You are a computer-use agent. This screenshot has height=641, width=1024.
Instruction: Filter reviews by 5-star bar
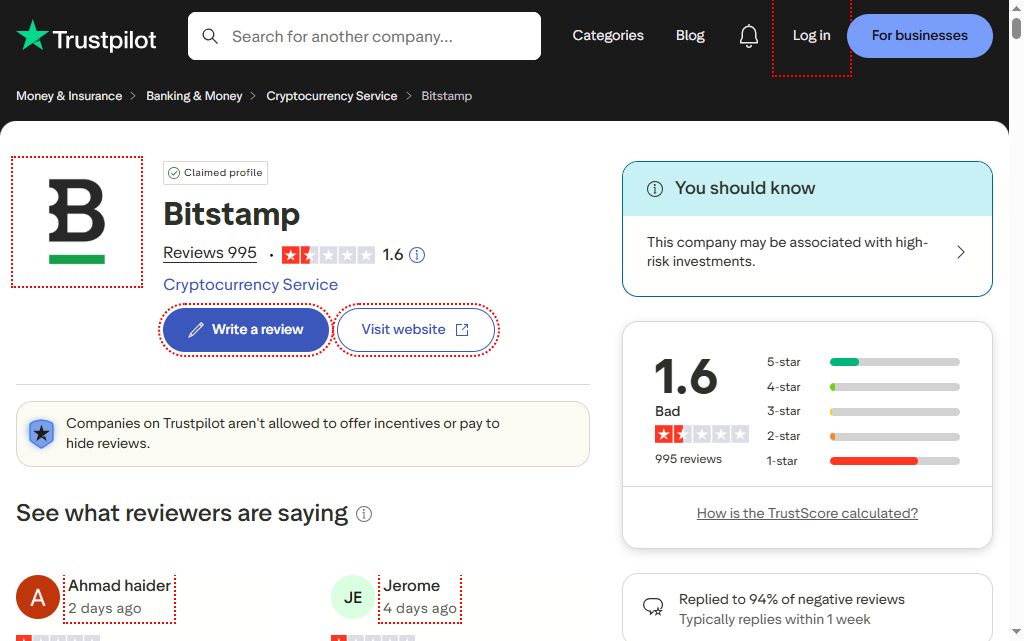894,362
